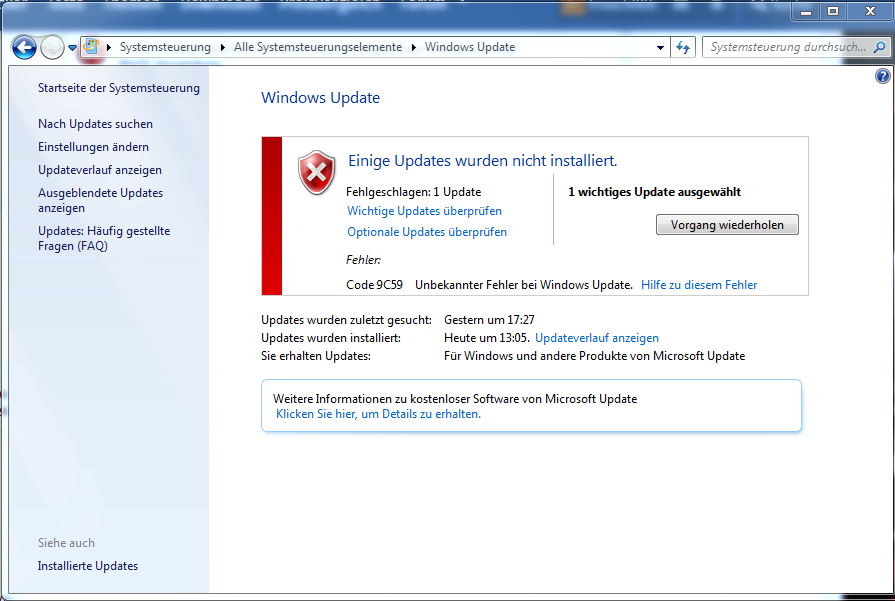Click the Control Panel icon in address bar
The width and height of the screenshot is (895, 601).
coord(91,47)
